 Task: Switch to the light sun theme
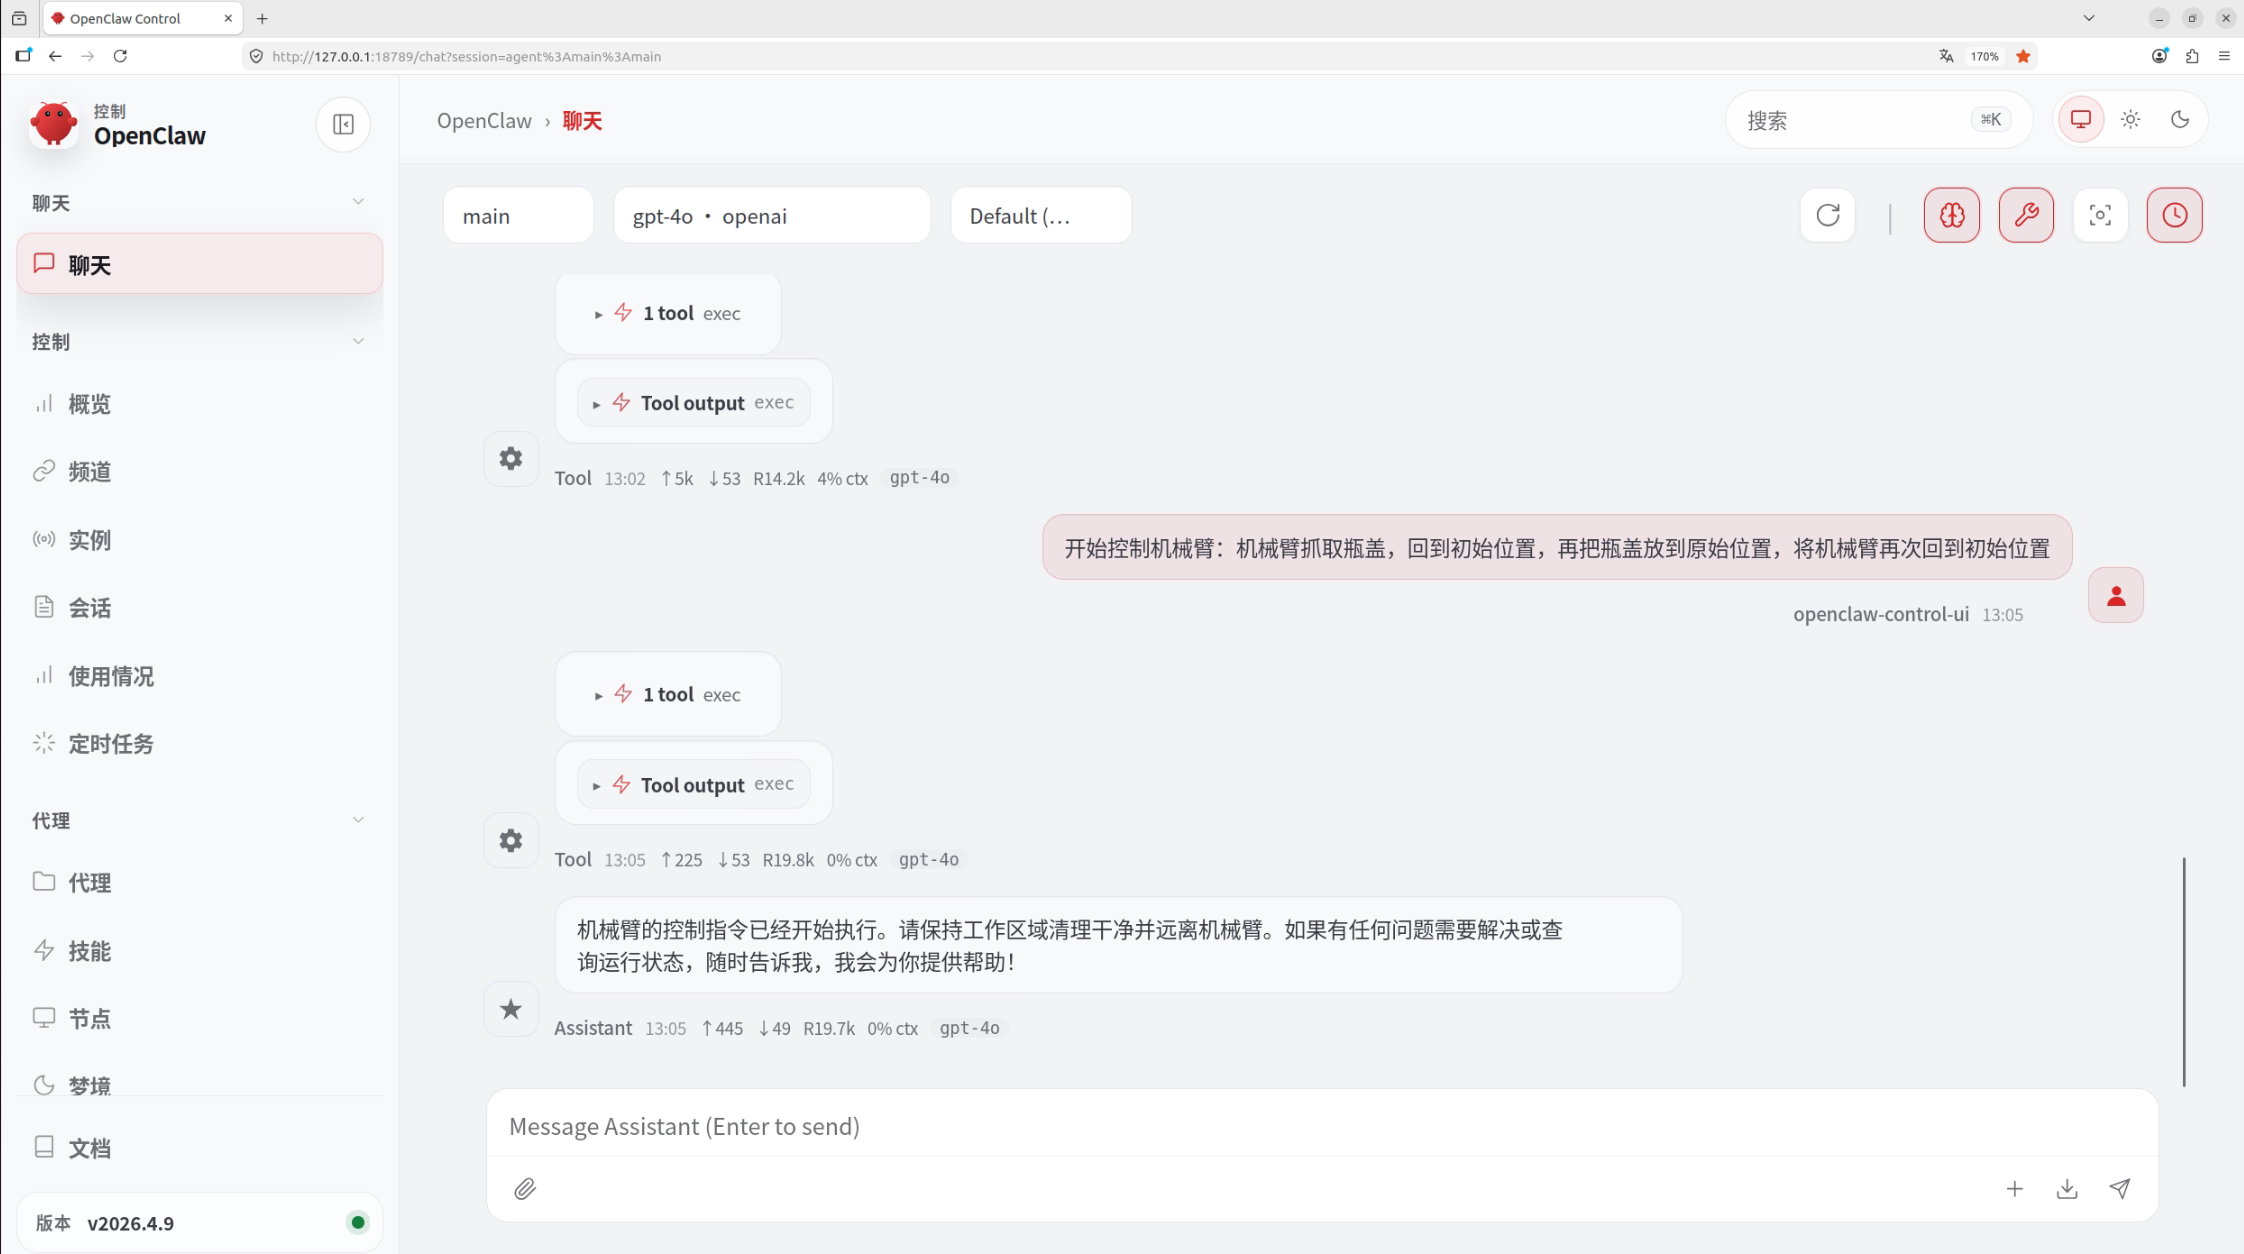(2130, 120)
